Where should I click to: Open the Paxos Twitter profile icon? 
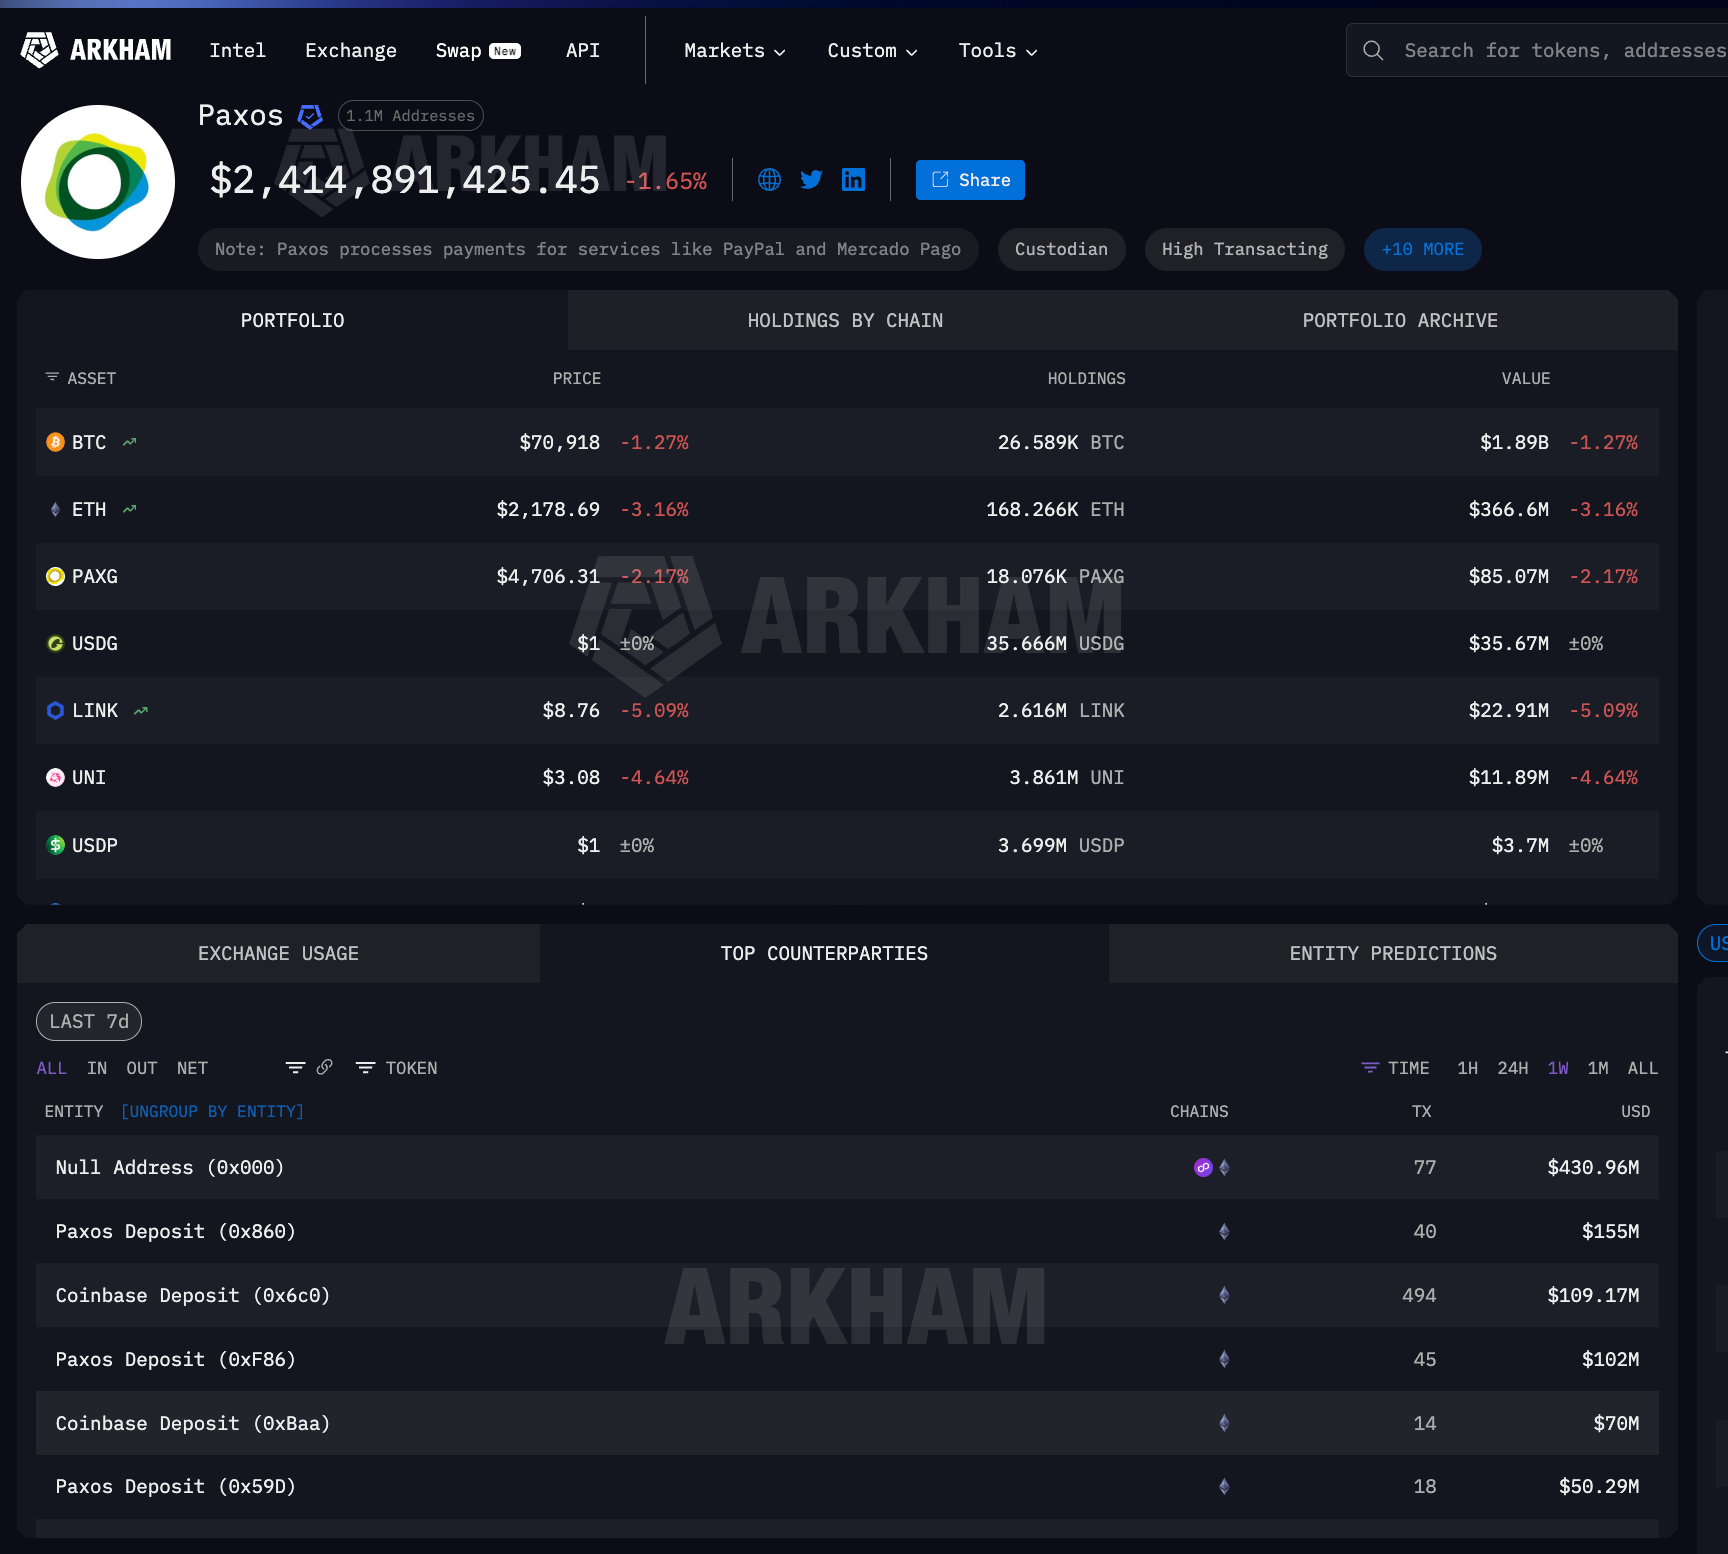point(811,180)
